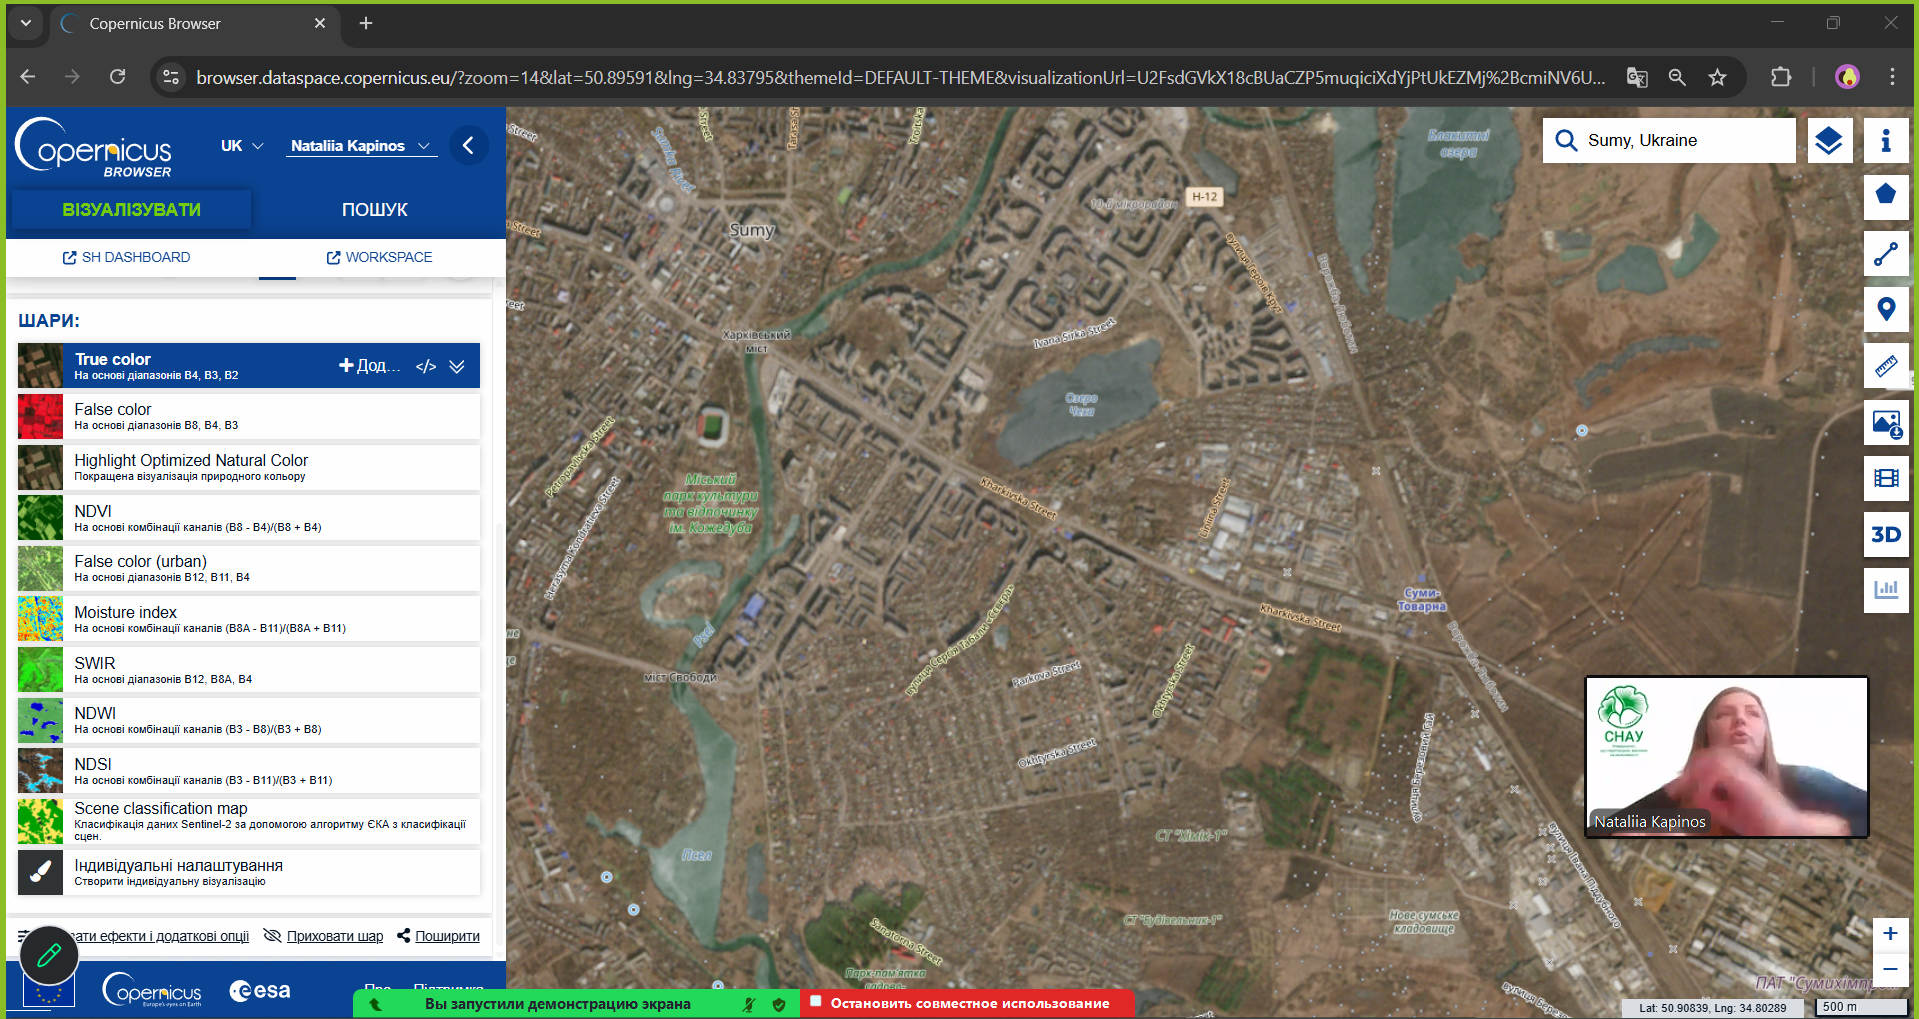Expand True color layer details chevron
This screenshot has height=1019, width=1919.
pyautogui.click(x=457, y=366)
